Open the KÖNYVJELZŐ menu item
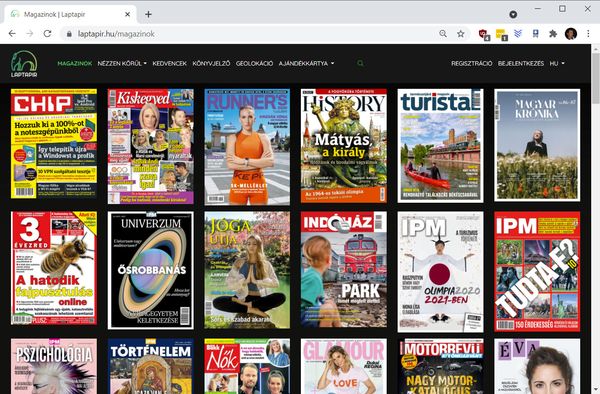The image size is (600, 394). (x=211, y=63)
